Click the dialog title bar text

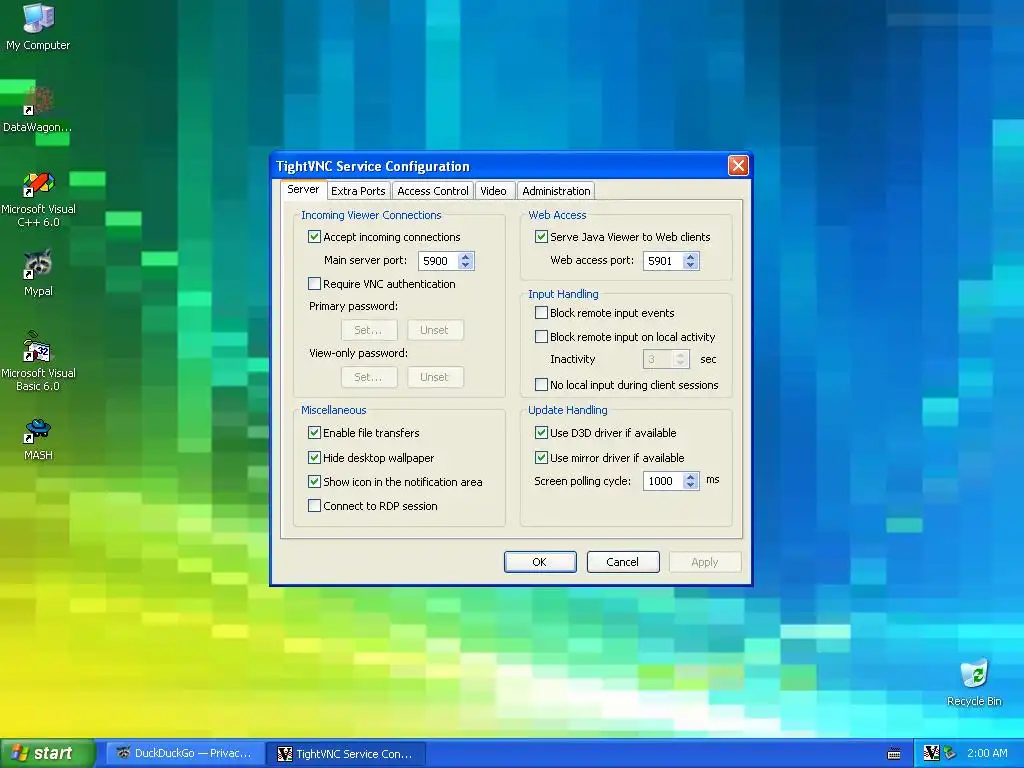(x=372, y=167)
